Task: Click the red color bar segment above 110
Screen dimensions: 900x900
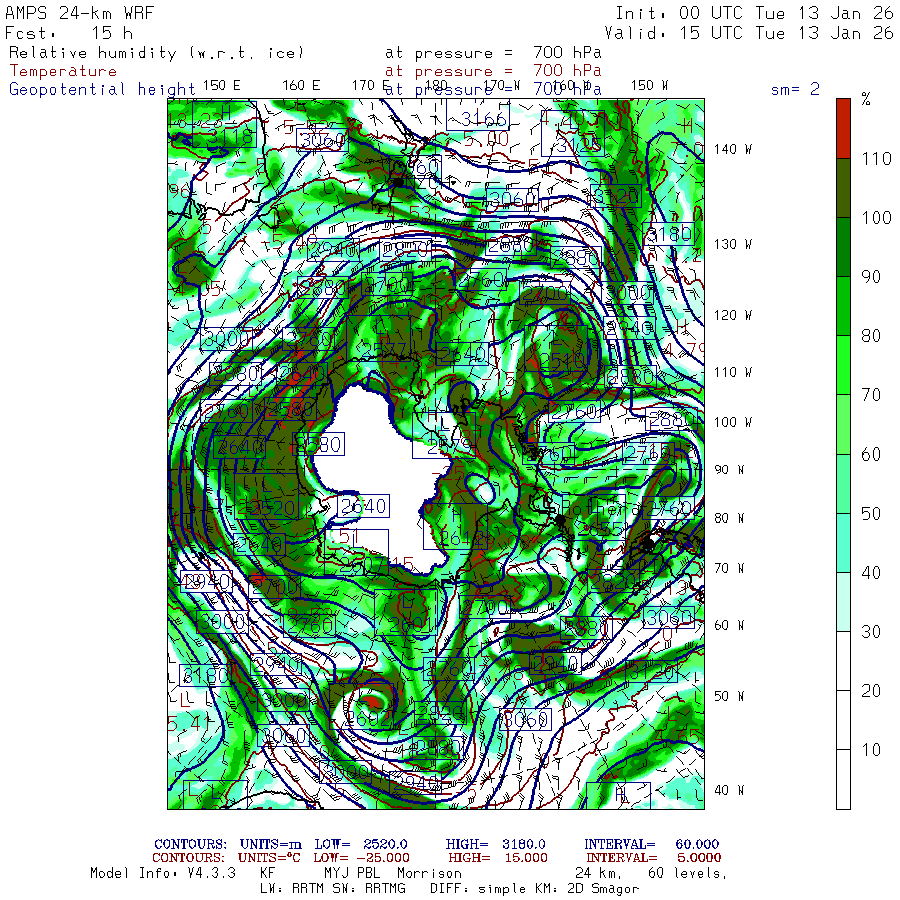Action: (x=843, y=129)
